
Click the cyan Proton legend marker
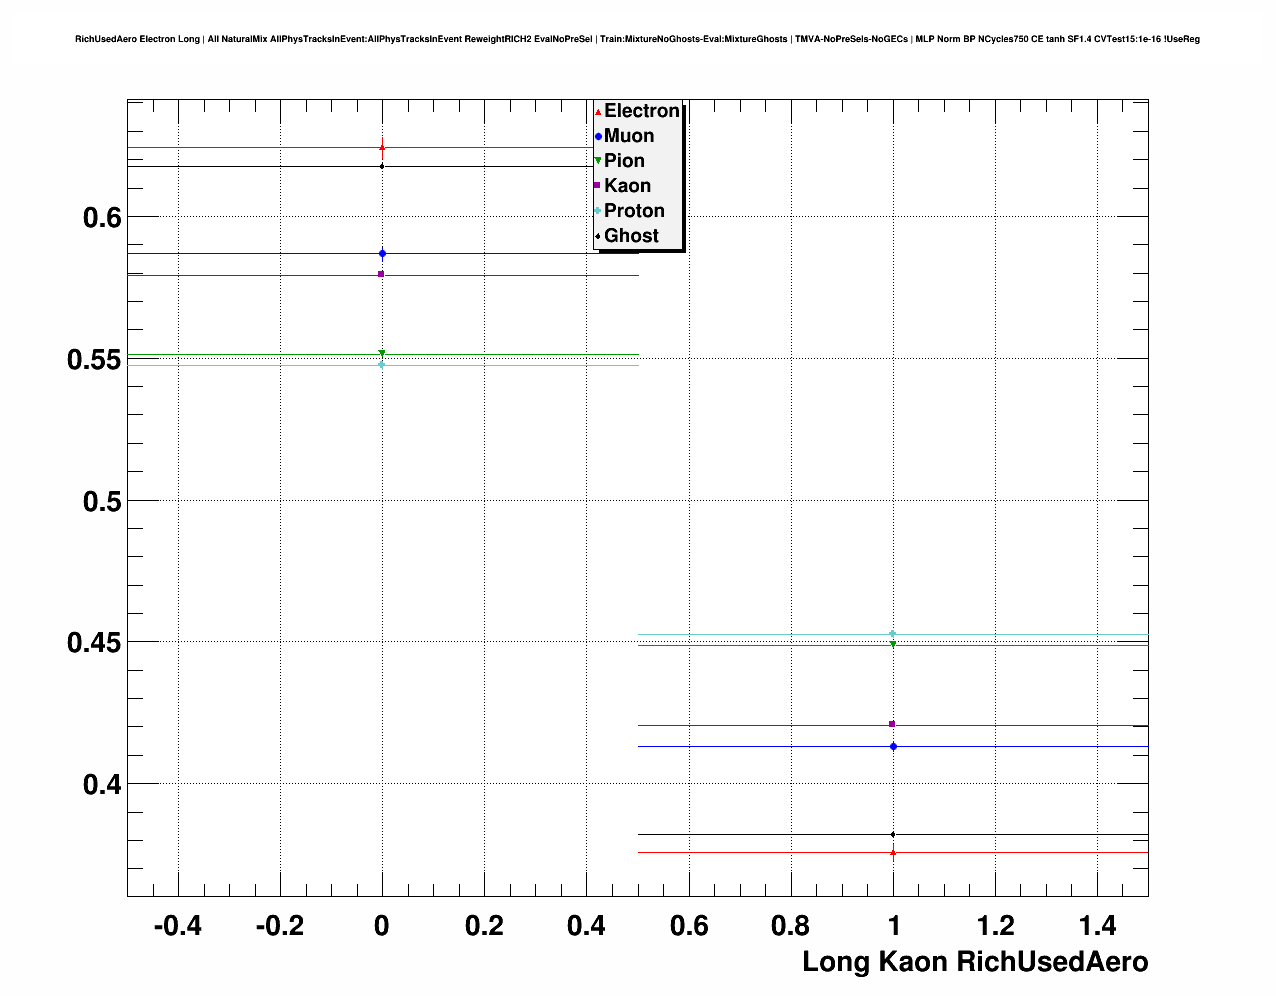click(598, 211)
